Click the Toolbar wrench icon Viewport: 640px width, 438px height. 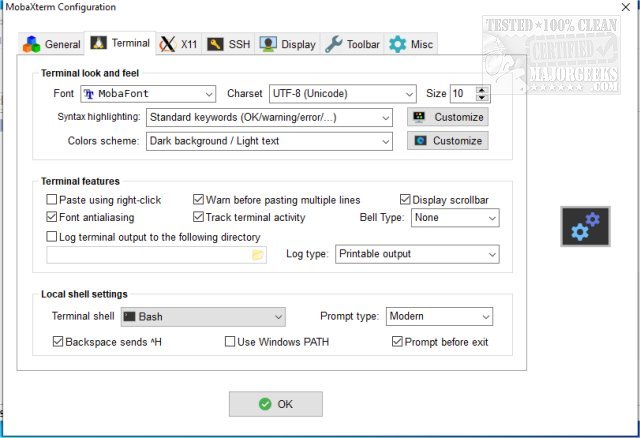(x=334, y=44)
